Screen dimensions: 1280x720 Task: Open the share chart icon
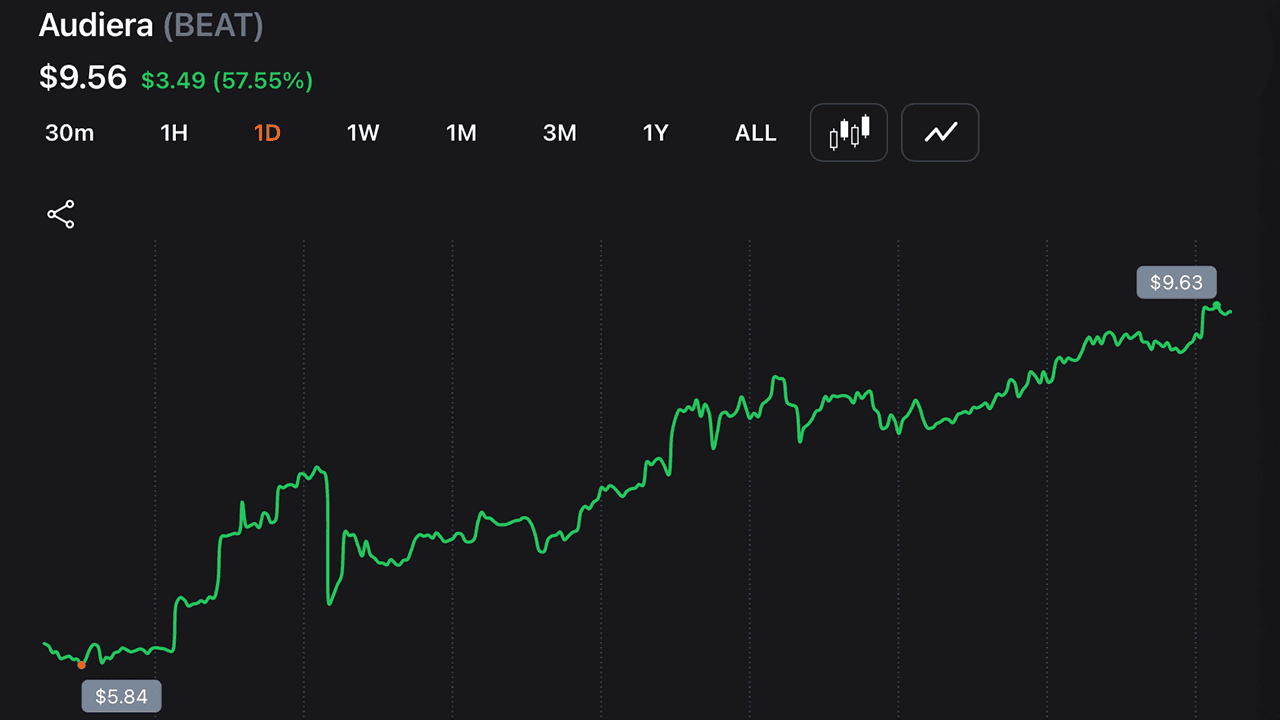pyautogui.click(x=61, y=214)
